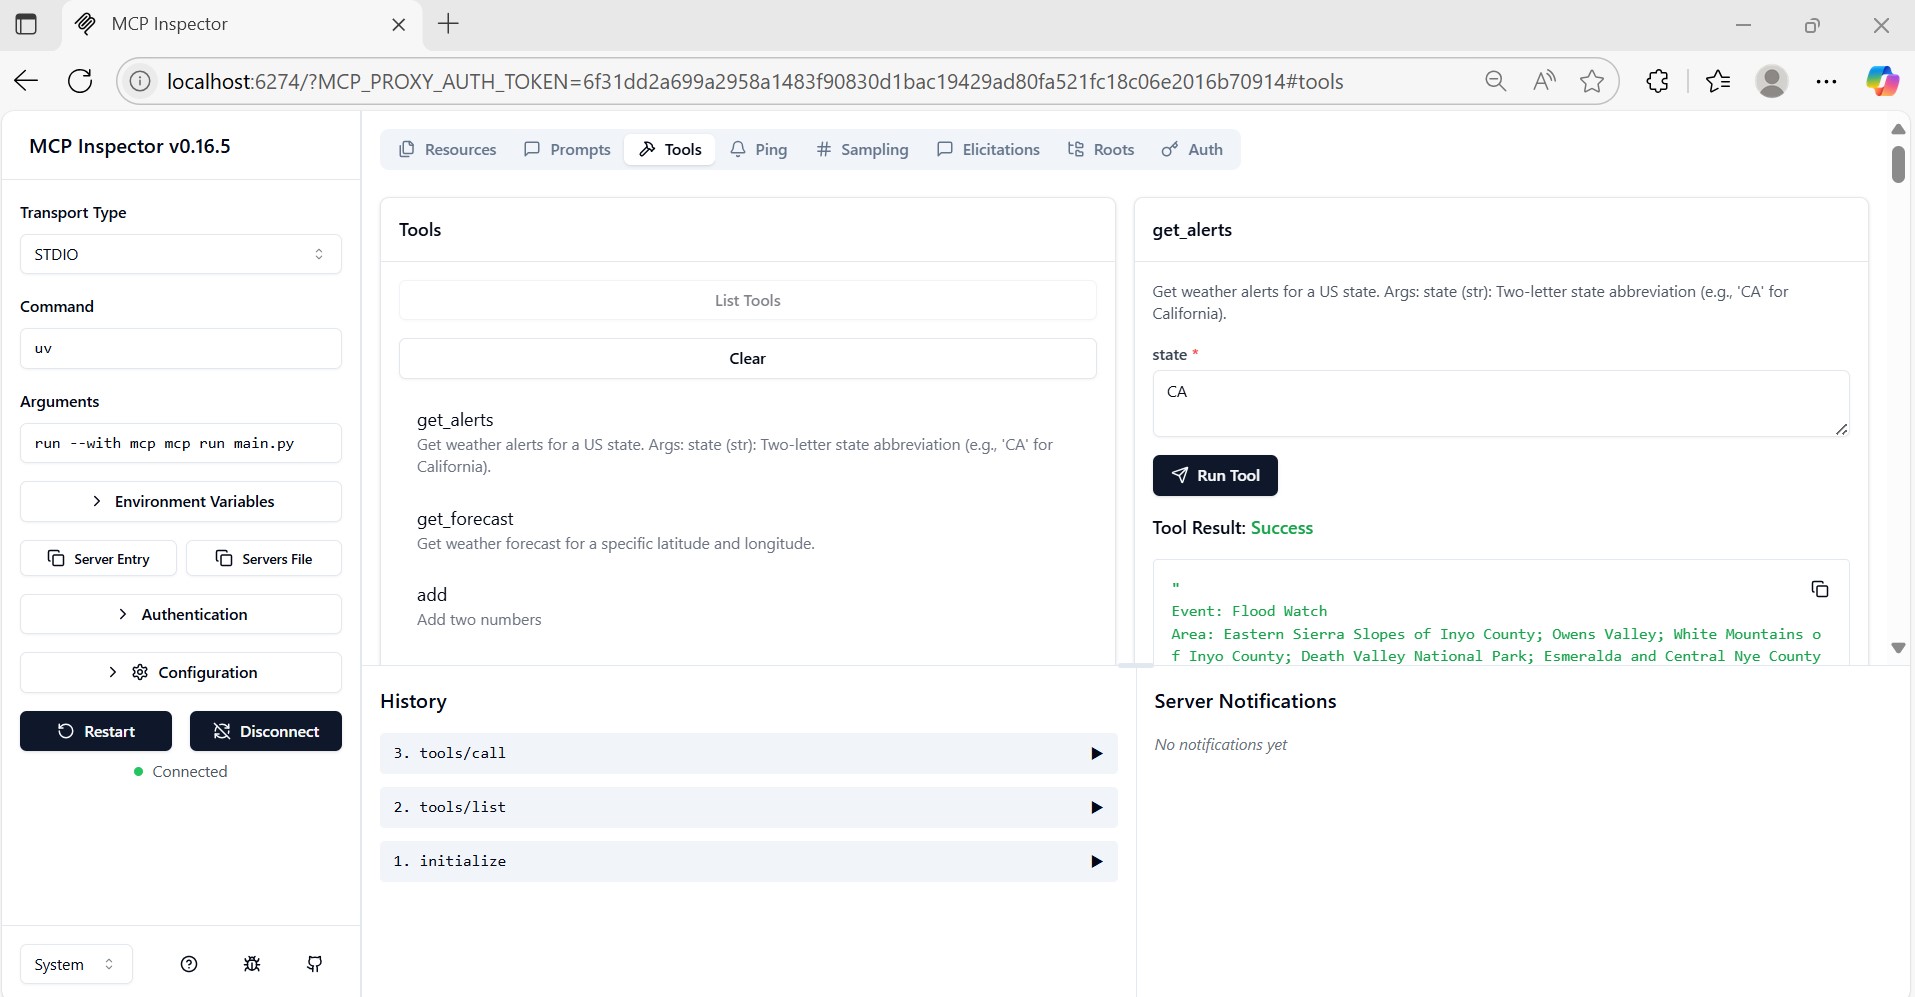Image resolution: width=1915 pixels, height=997 pixels.
Task: Copy the tool result output
Action: [x=1819, y=589]
